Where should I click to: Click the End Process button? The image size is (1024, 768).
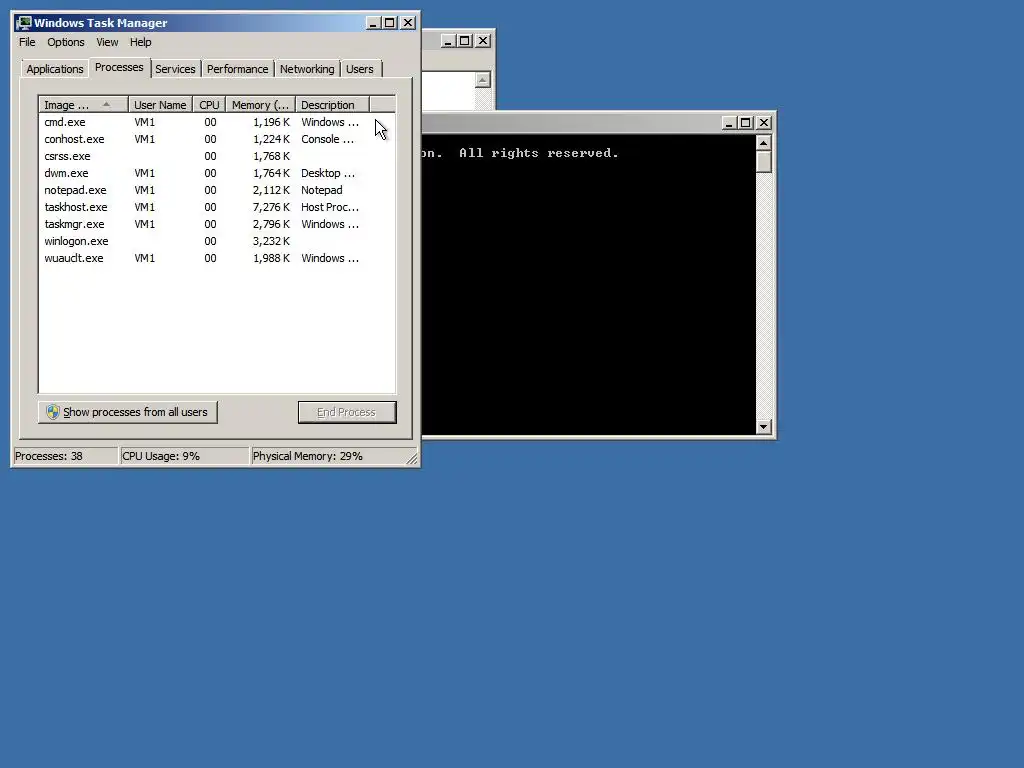pyautogui.click(x=347, y=412)
